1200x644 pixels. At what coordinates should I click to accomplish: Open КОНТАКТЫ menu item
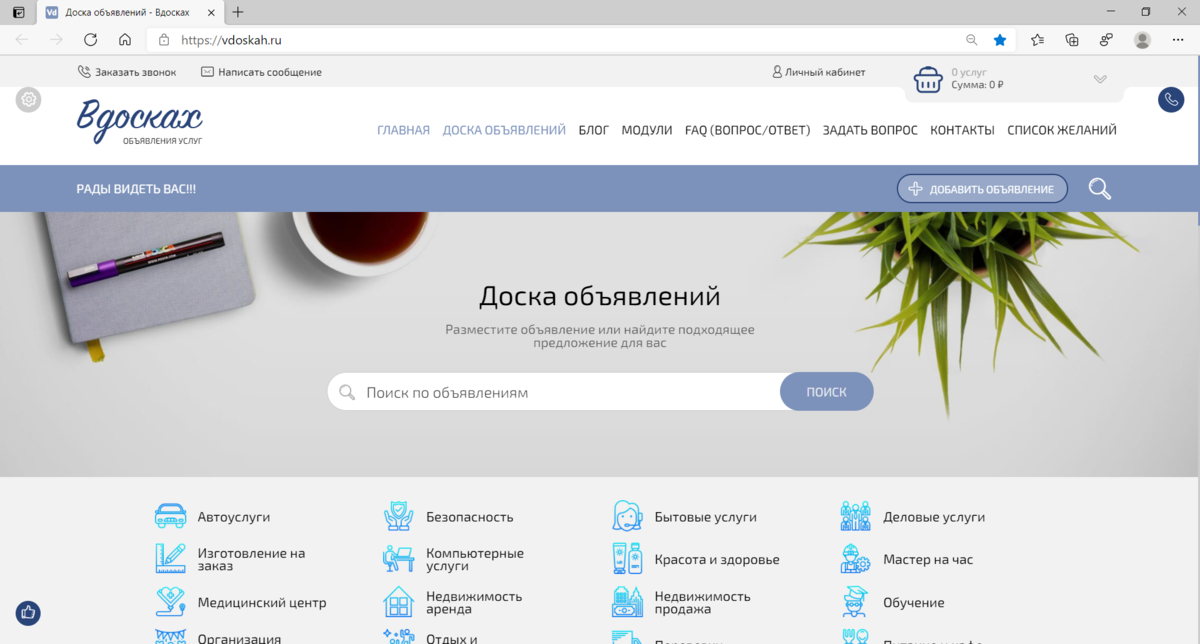pyautogui.click(x=962, y=130)
